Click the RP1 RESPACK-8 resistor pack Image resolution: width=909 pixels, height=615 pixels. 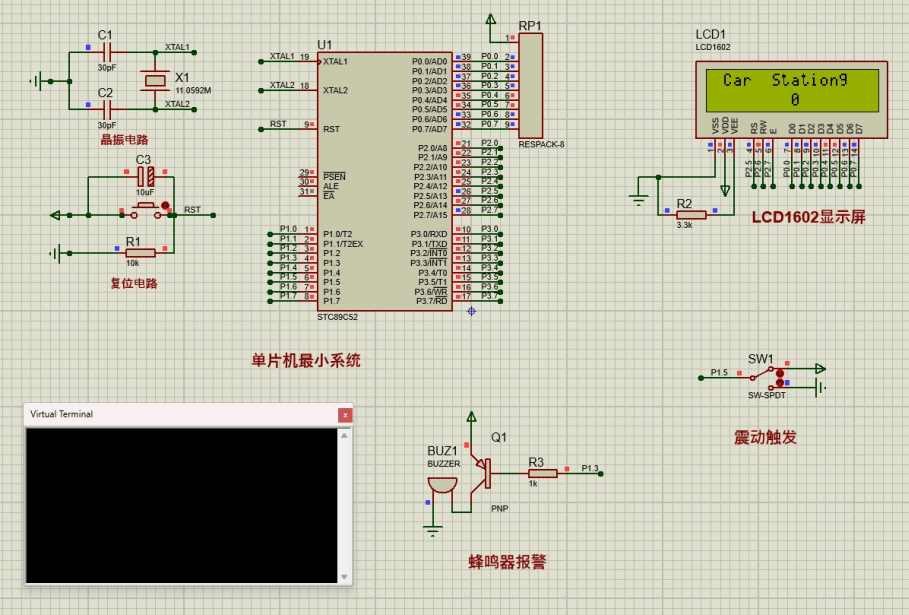click(x=530, y=85)
